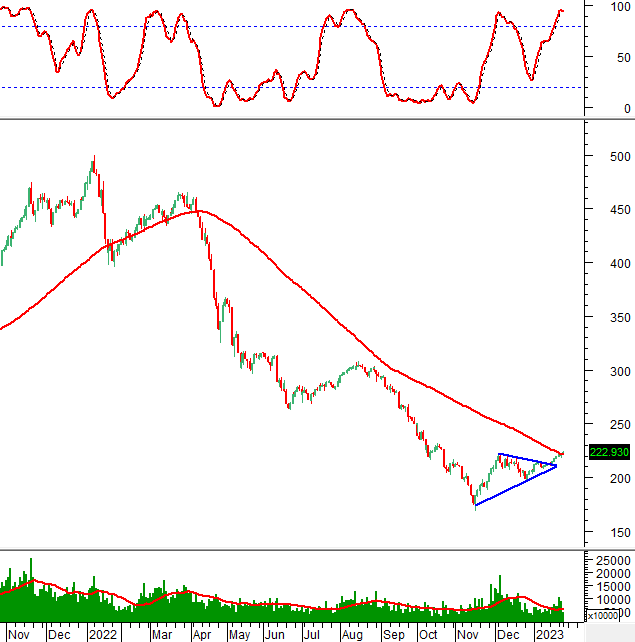Image resolution: width=635 pixels, height=642 pixels.
Task: Click the lower blue triangle trendline
Action: click(x=516, y=486)
